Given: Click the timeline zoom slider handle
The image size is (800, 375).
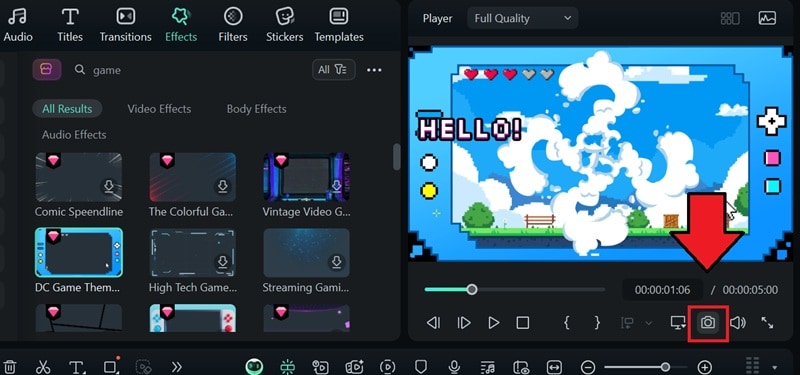Looking at the screenshot, I should pos(665,367).
